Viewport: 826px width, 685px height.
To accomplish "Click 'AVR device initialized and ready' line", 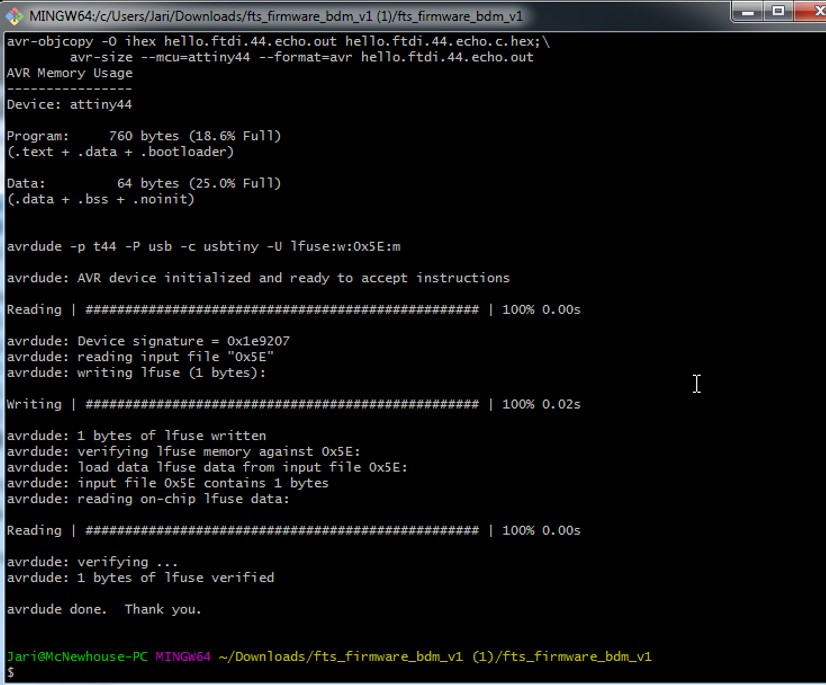I will pos(258,278).
